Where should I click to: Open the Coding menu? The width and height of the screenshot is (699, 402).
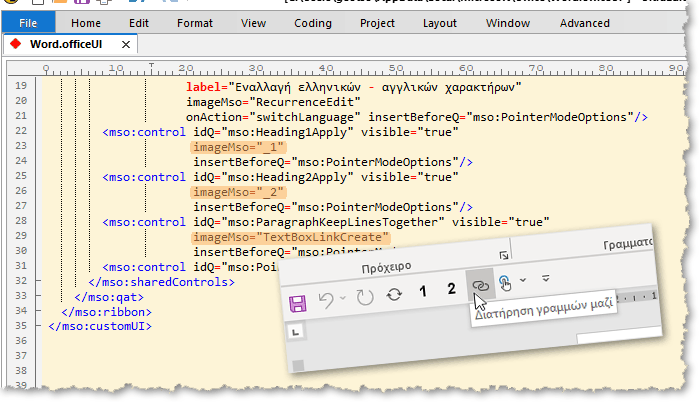tap(312, 23)
